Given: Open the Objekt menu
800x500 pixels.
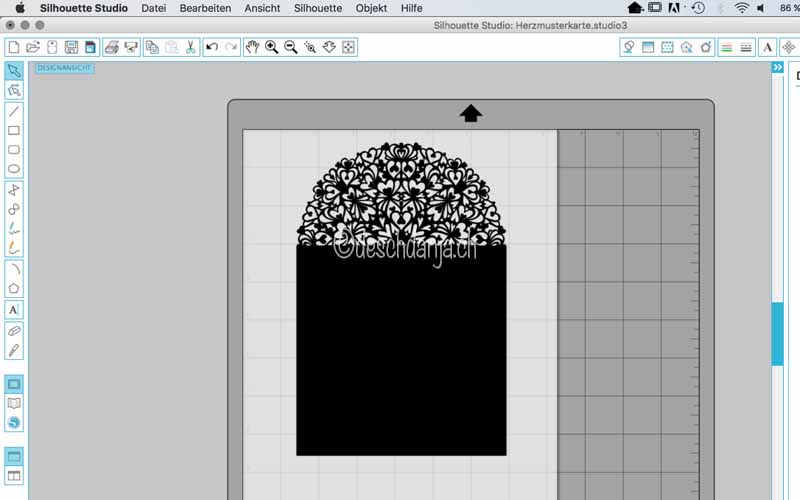Looking at the screenshot, I should (x=371, y=8).
